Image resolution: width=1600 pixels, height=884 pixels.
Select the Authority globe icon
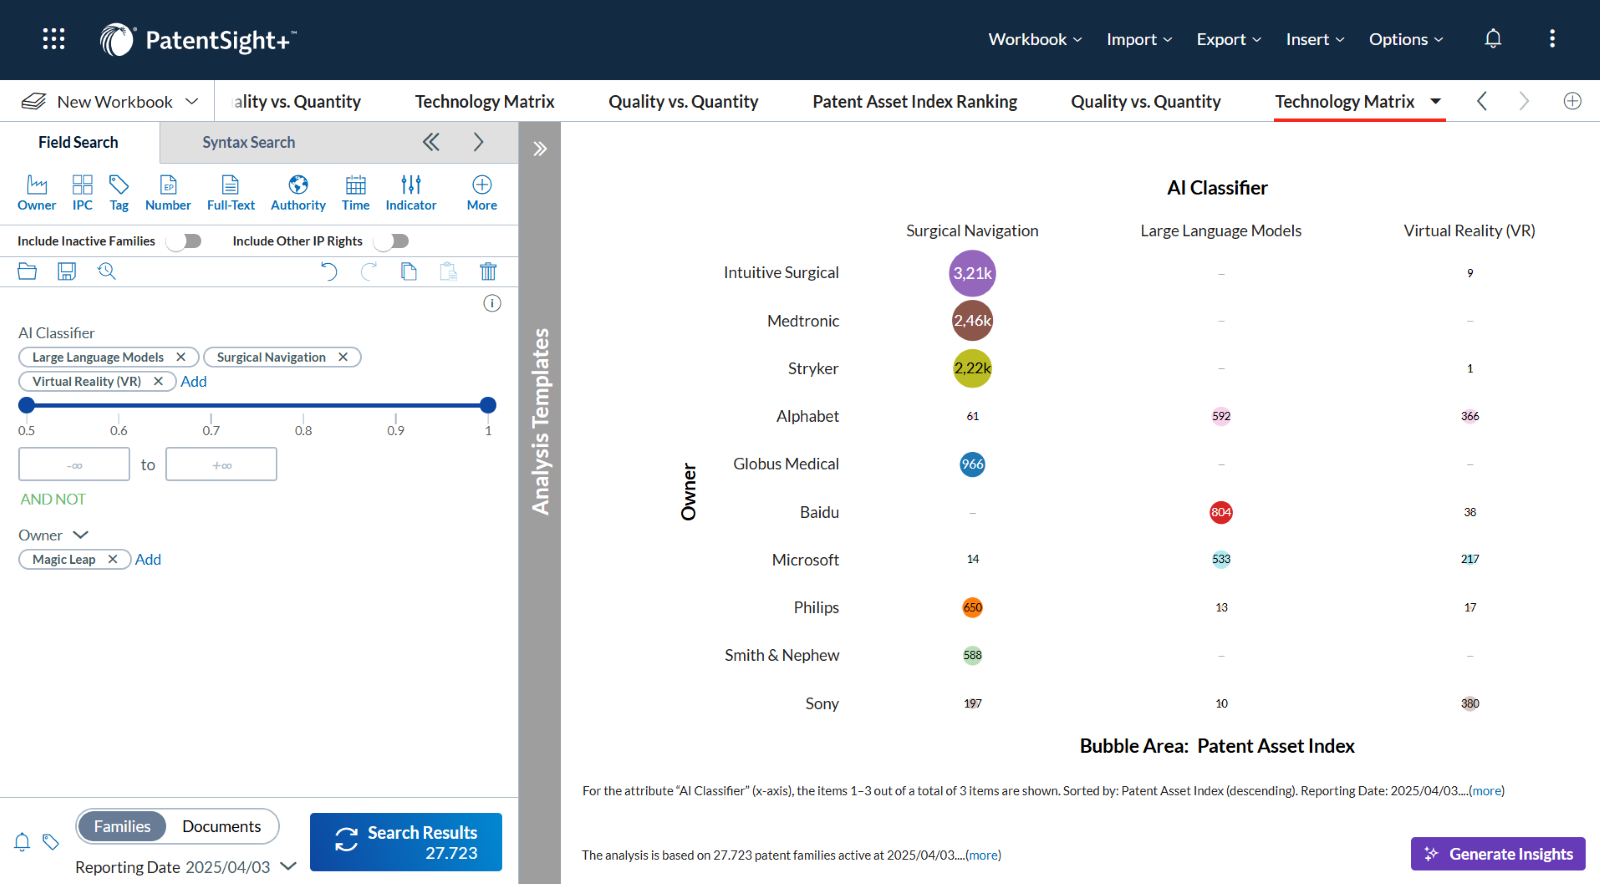coord(298,193)
